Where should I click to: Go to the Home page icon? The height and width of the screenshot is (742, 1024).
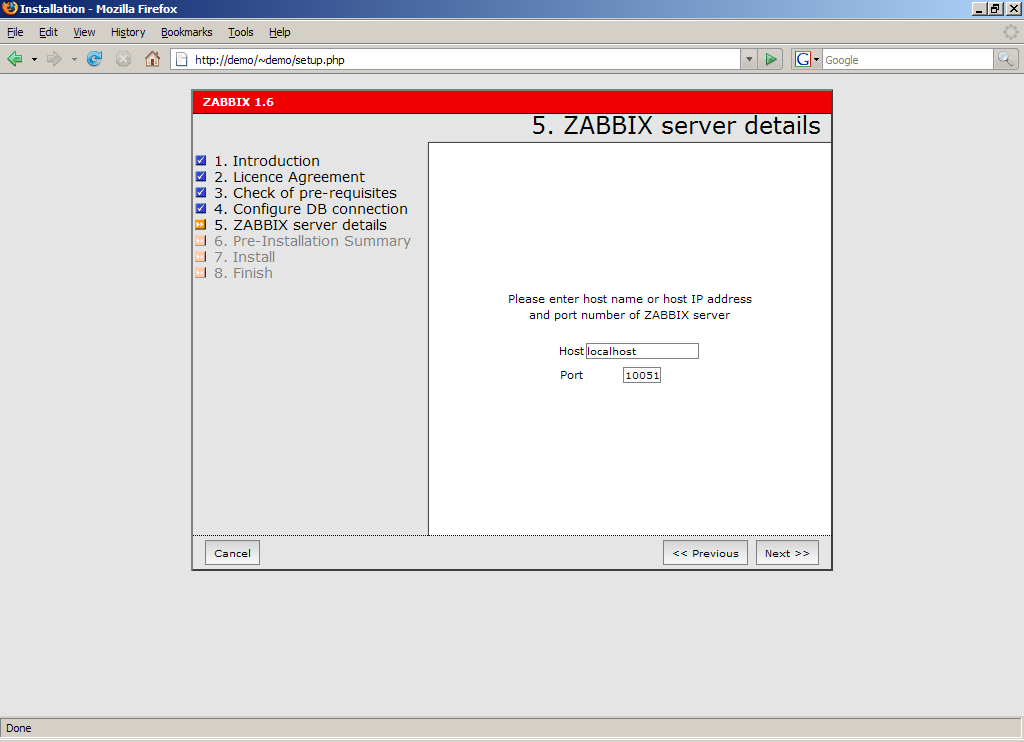[152, 59]
